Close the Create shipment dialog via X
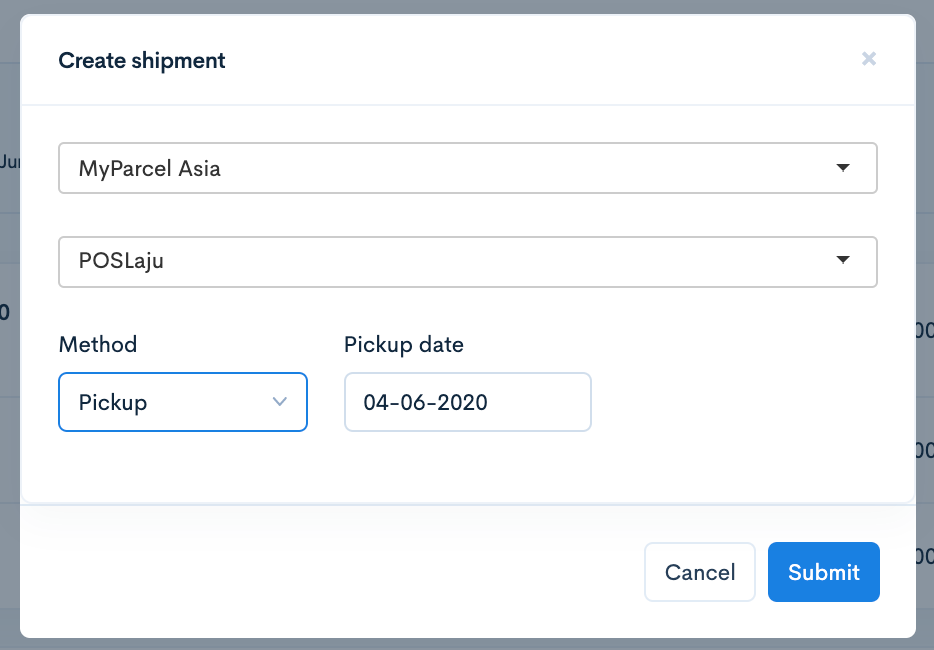Screen dimensions: 934x650 click(868, 58)
